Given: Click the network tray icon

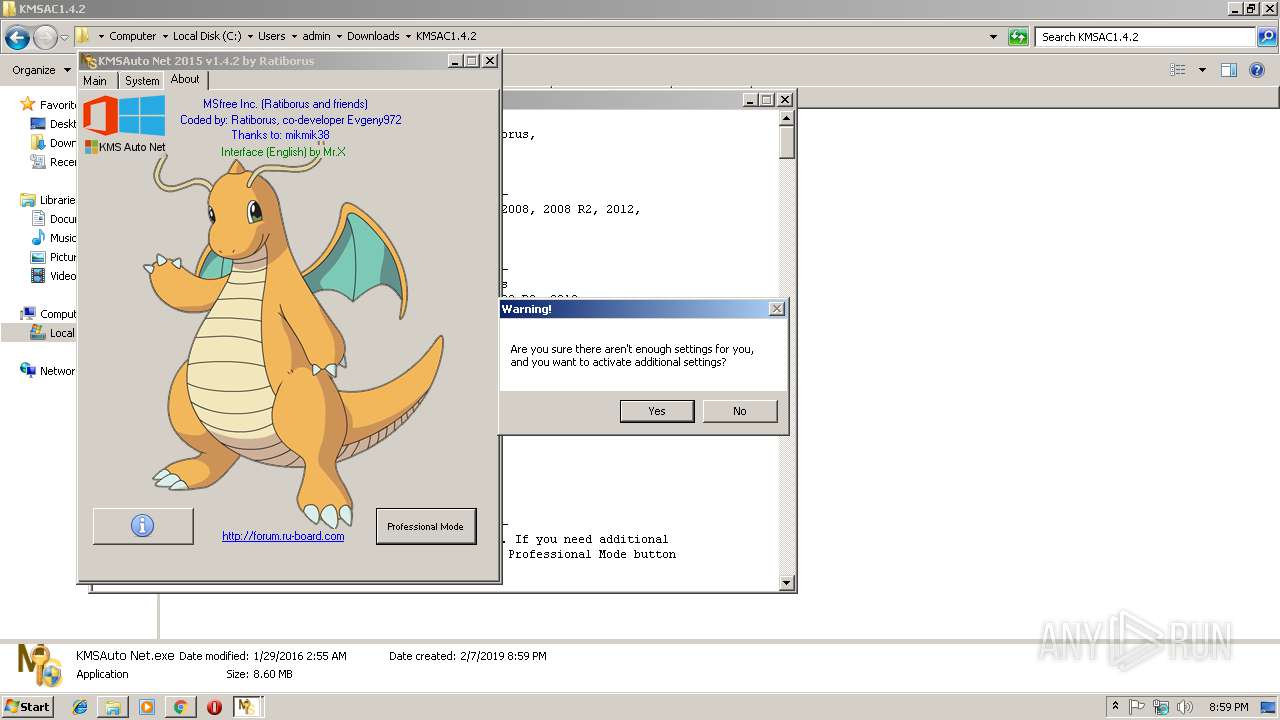Looking at the screenshot, I should (1161, 707).
